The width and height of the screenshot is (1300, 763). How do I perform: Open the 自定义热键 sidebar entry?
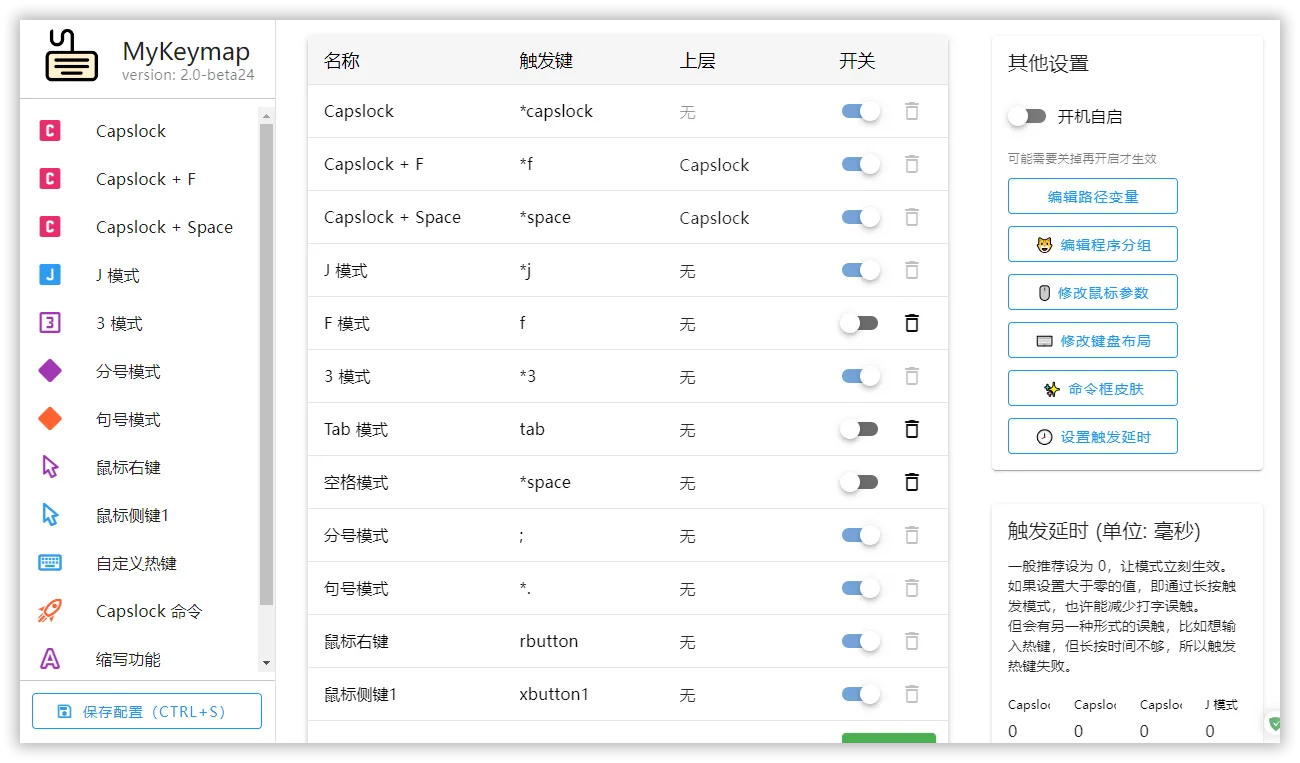[x=139, y=563]
